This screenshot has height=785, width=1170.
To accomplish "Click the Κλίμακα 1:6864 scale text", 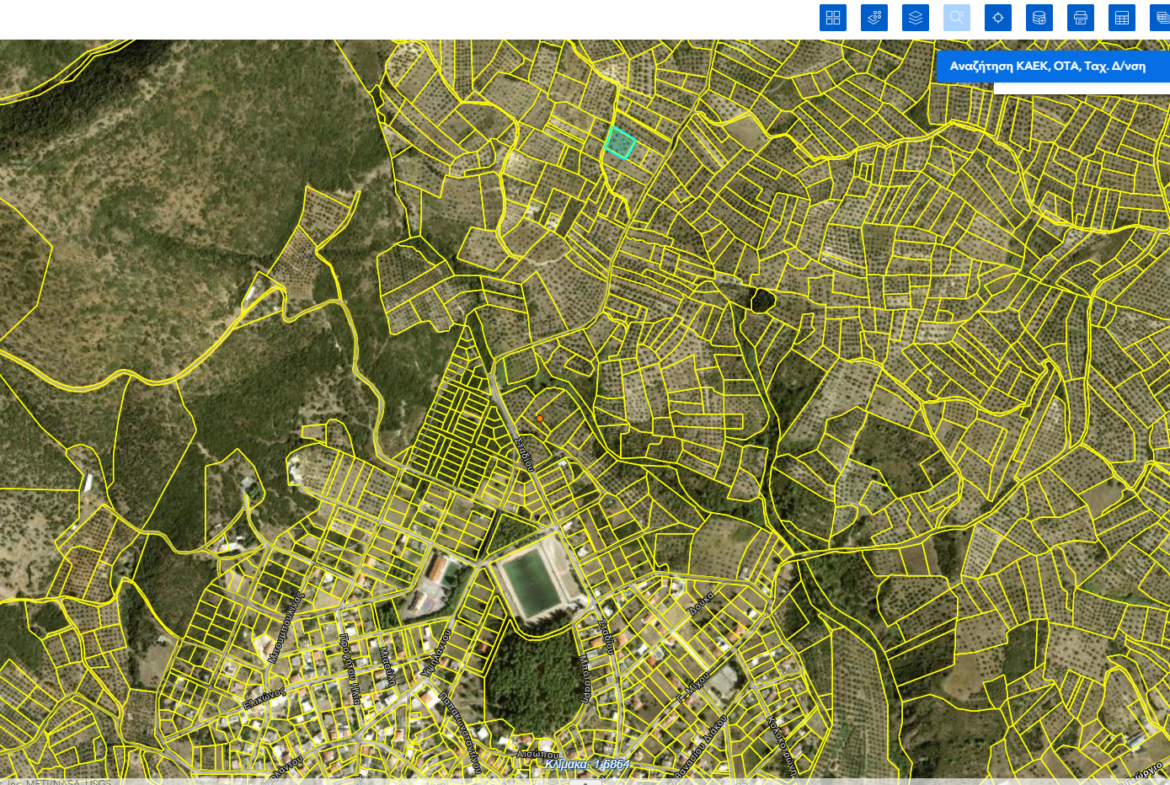I will coord(587,764).
